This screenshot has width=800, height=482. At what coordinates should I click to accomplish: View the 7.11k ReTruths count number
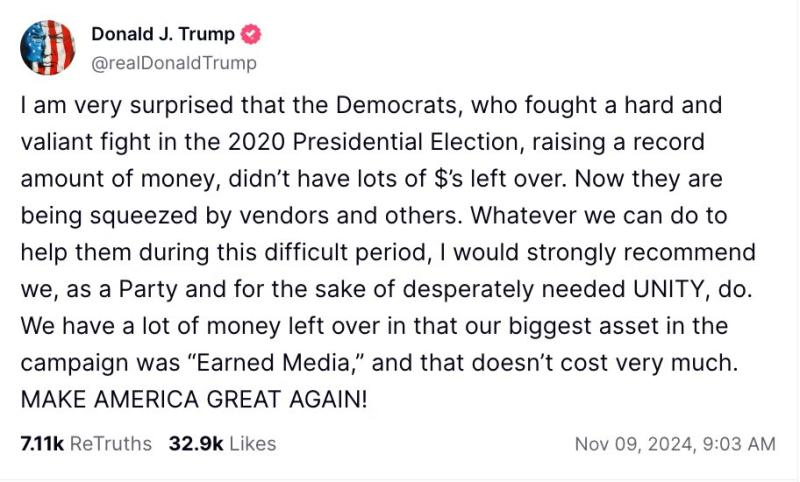coord(41,443)
